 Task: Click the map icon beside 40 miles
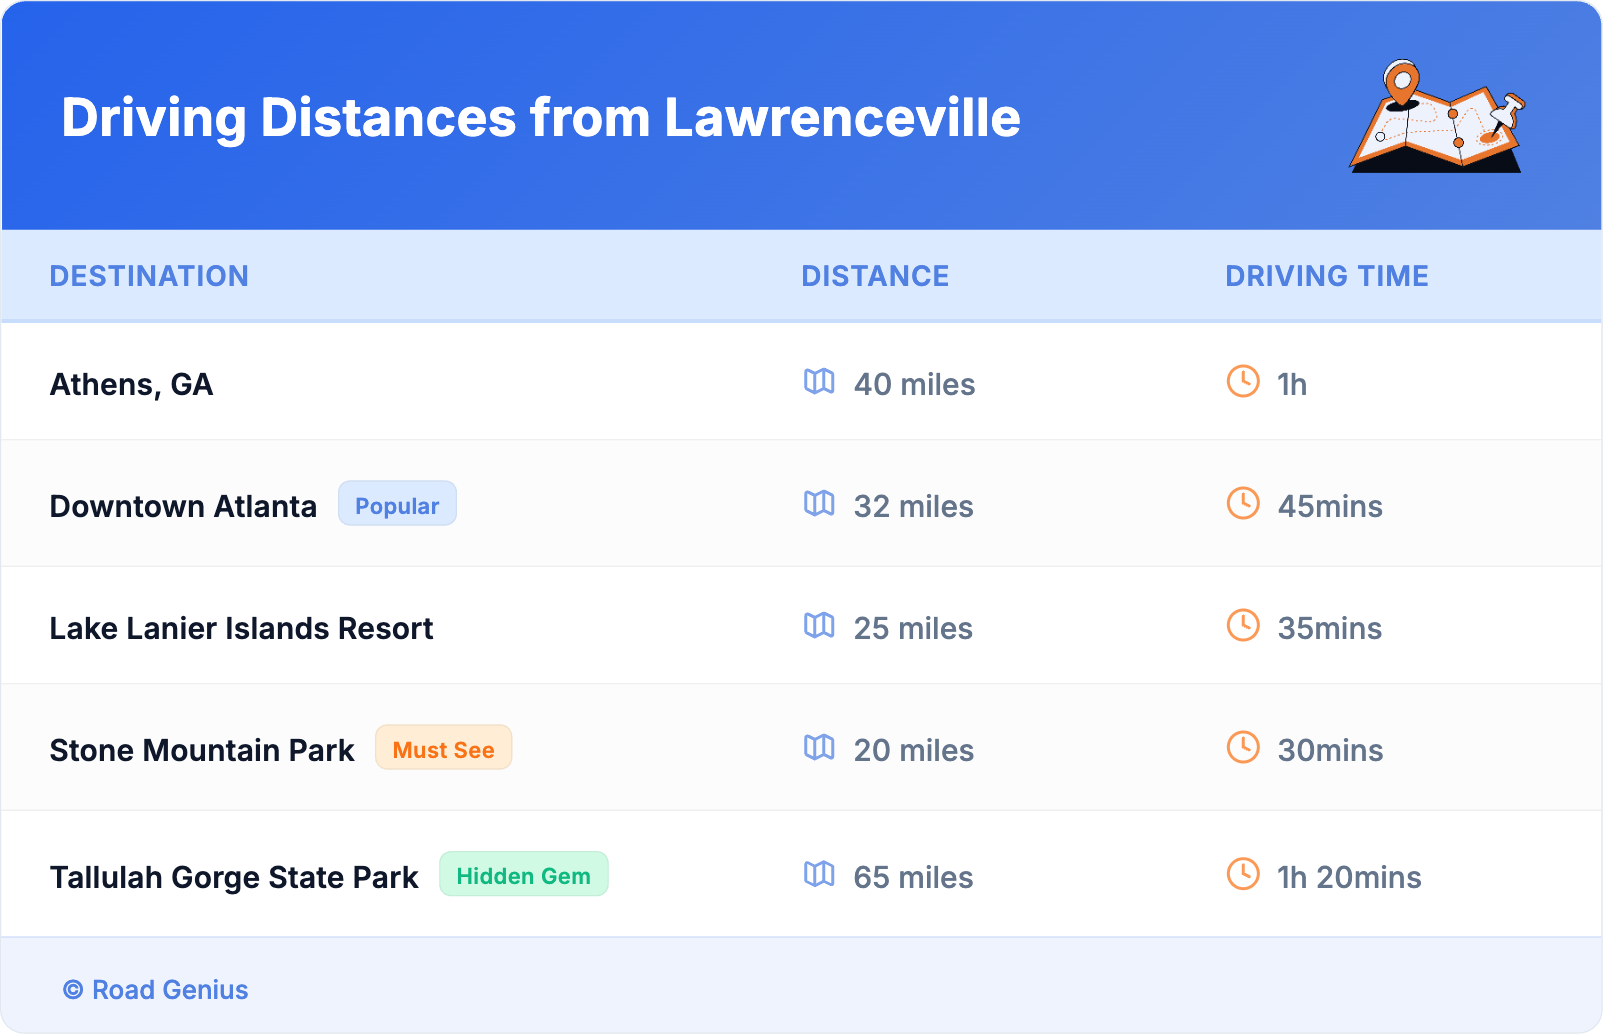pos(819,382)
